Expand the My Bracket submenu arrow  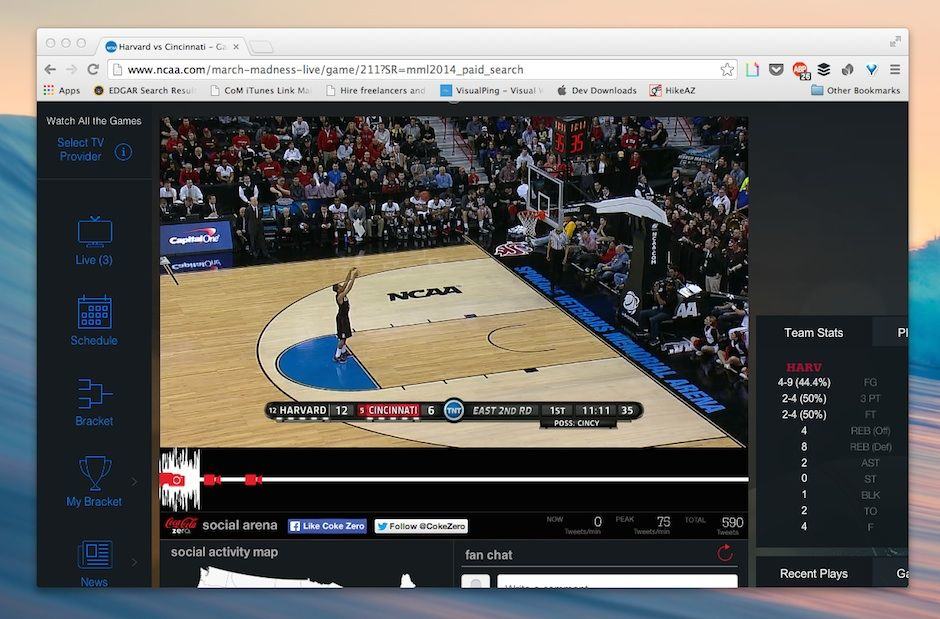click(x=134, y=481)
